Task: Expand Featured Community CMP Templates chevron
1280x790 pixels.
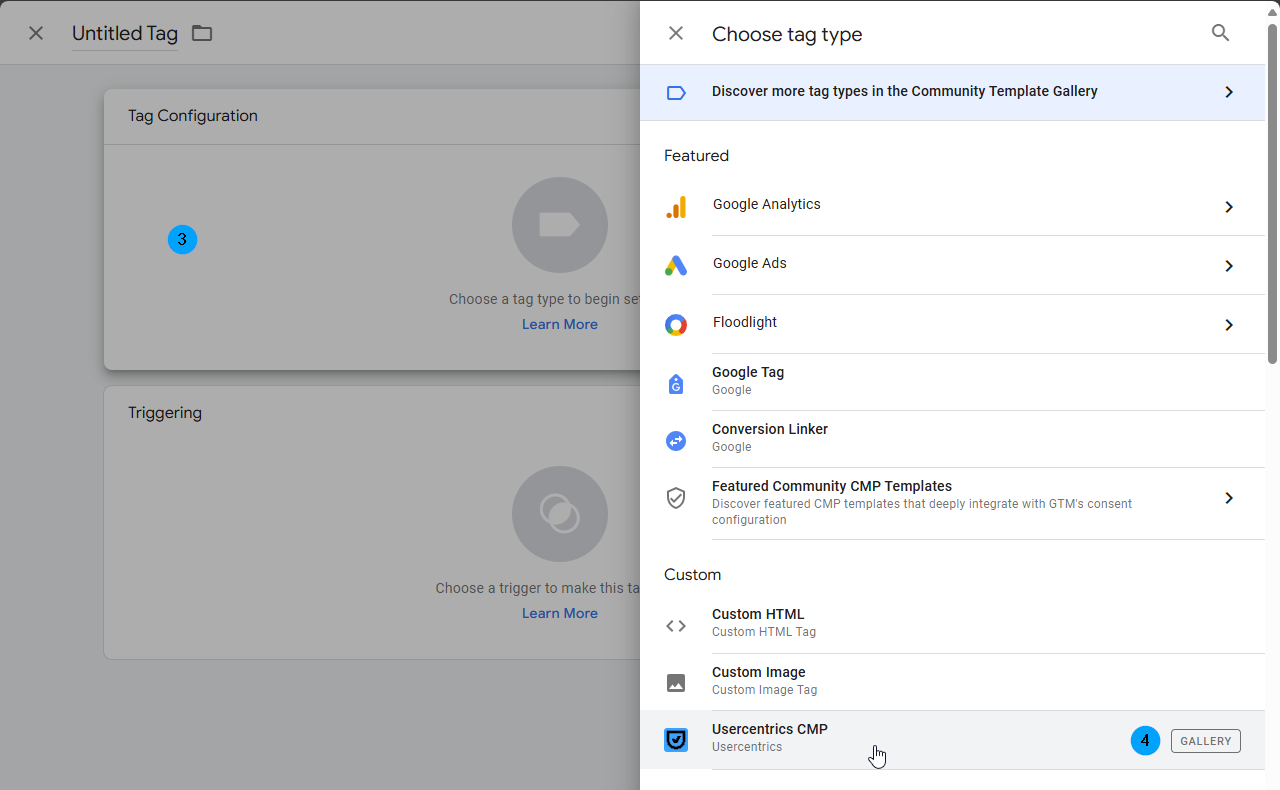Action: (1229, 498)
